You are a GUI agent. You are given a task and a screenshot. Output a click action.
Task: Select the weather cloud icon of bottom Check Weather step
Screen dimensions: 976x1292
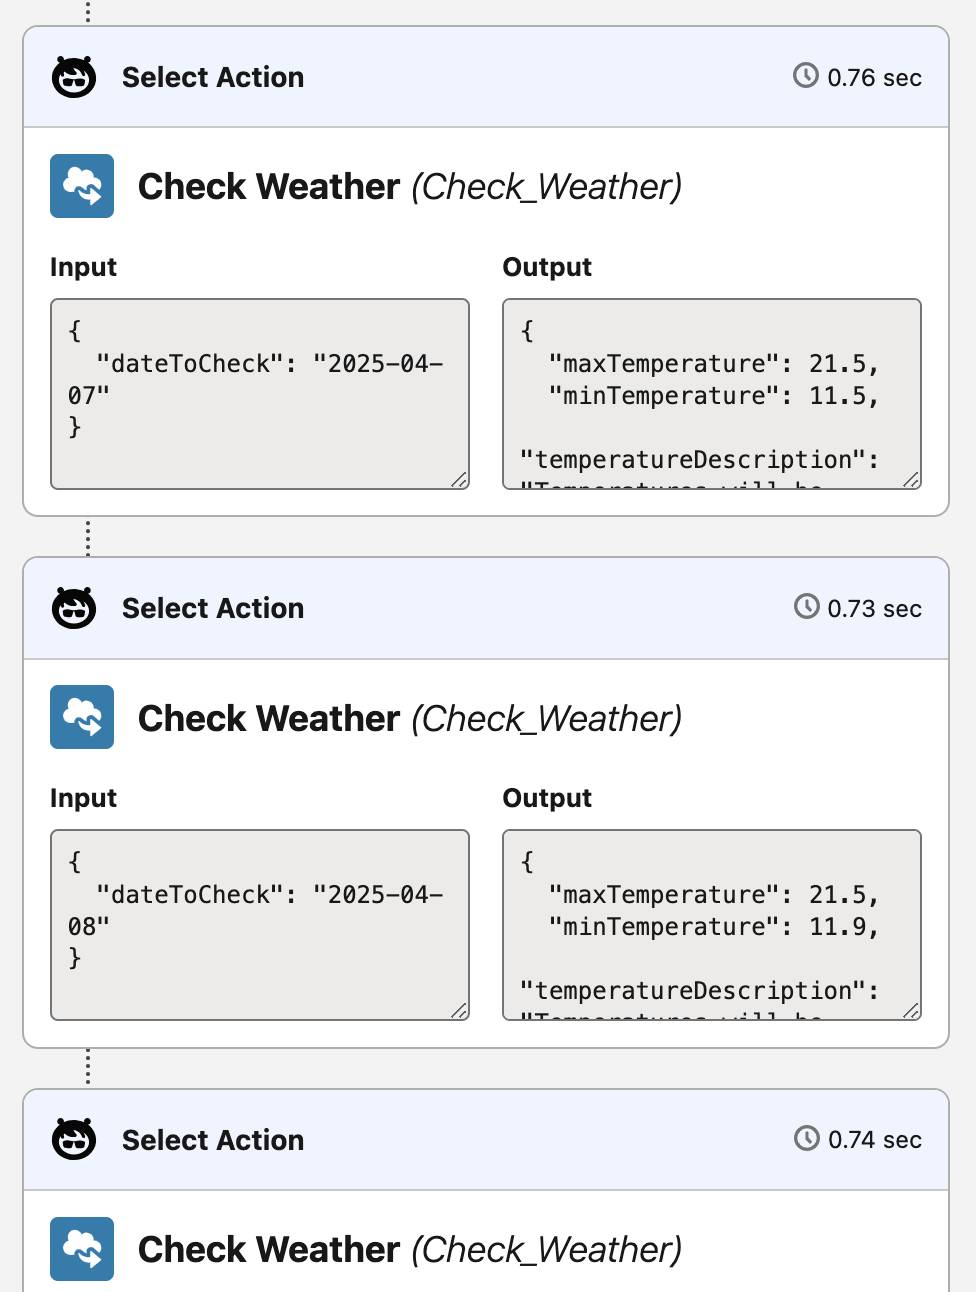click(x=81, y=1249)
